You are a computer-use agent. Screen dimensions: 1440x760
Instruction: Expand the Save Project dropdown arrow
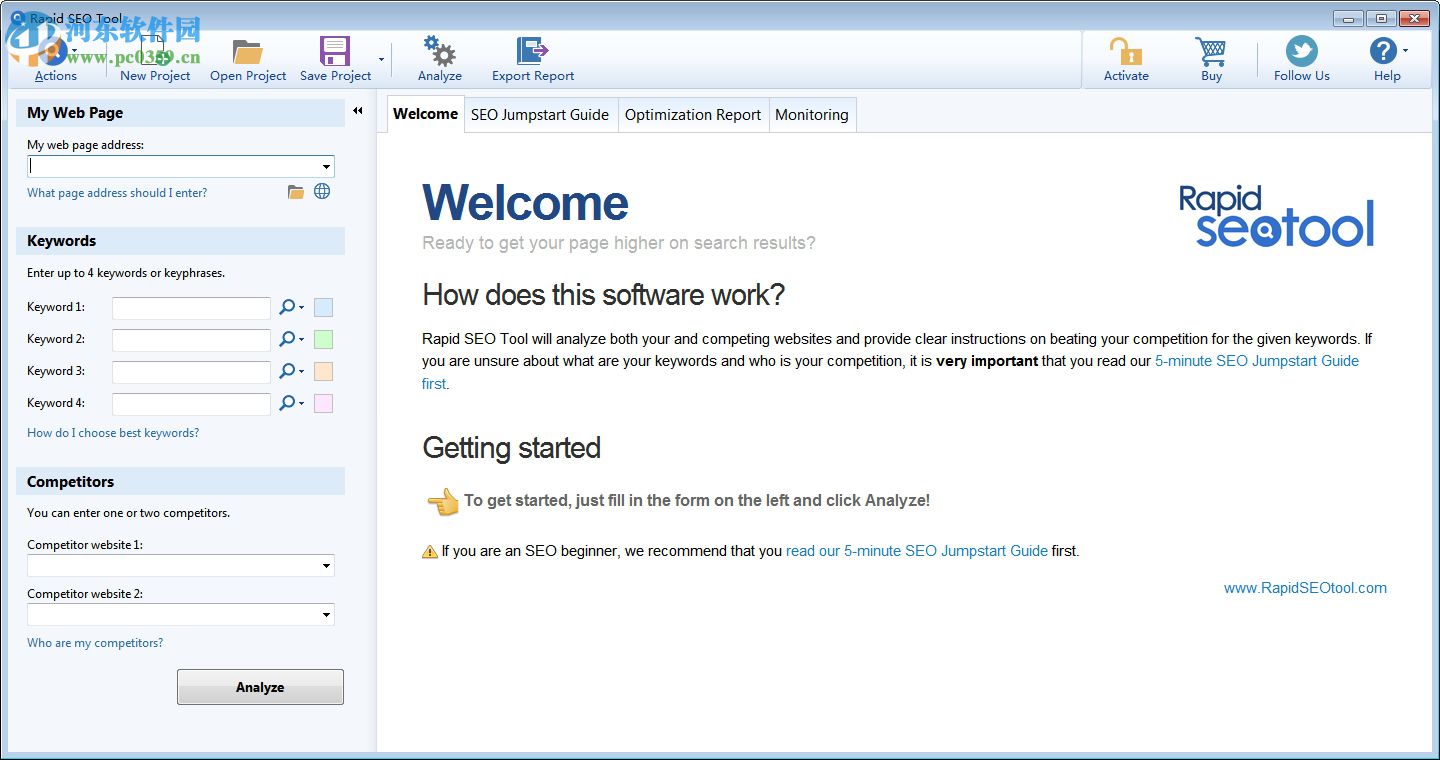381,60
